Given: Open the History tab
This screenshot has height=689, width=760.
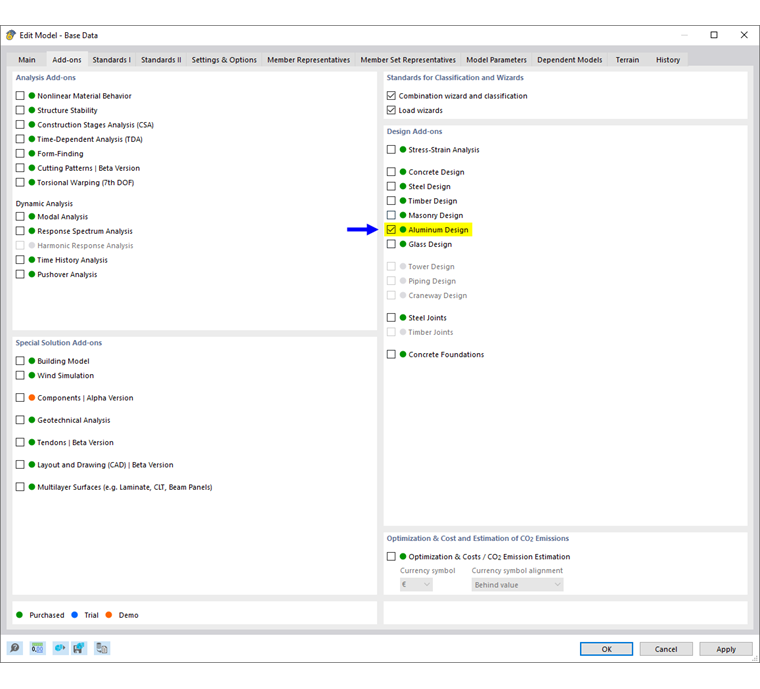Looking at the screenshot, I should pos(668,60).
